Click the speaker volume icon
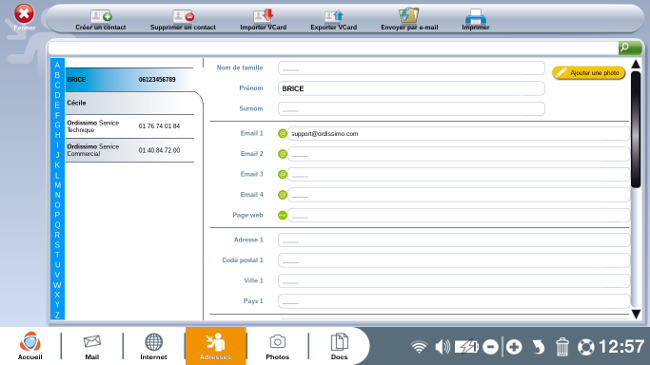650x365 pixels. coord(443,347)
